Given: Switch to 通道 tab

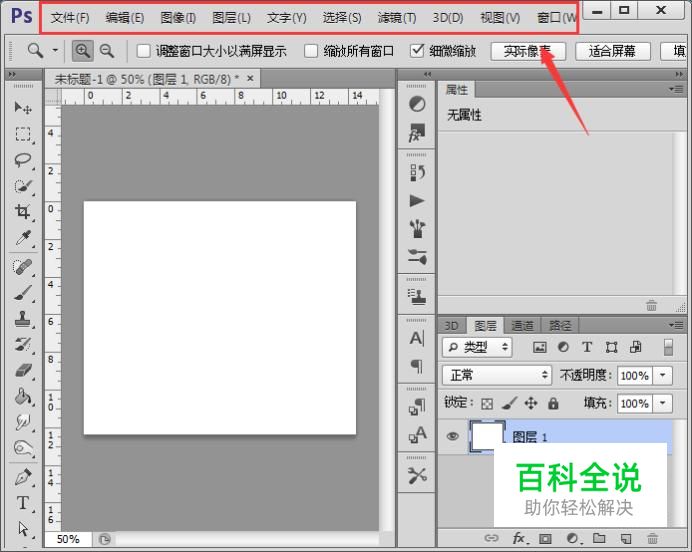Looking at the screenshot, I should [523, 326].
